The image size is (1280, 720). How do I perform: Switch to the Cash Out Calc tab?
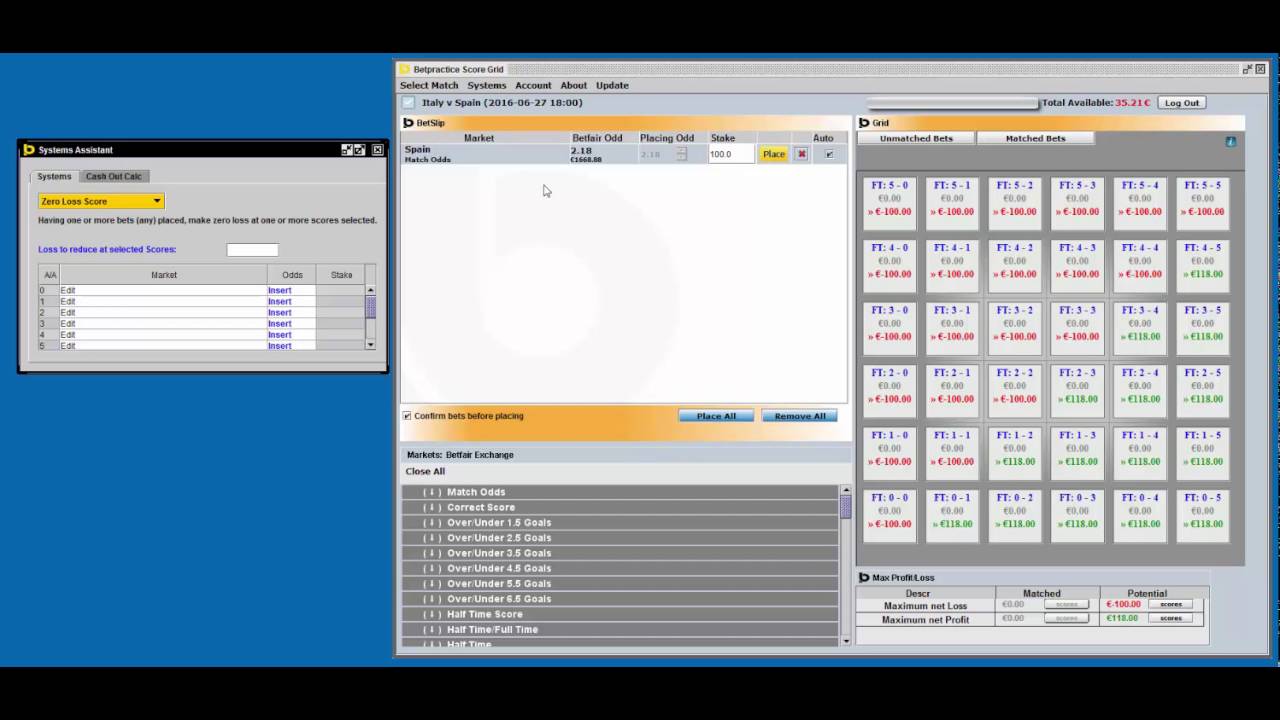(x=113, y=176)
